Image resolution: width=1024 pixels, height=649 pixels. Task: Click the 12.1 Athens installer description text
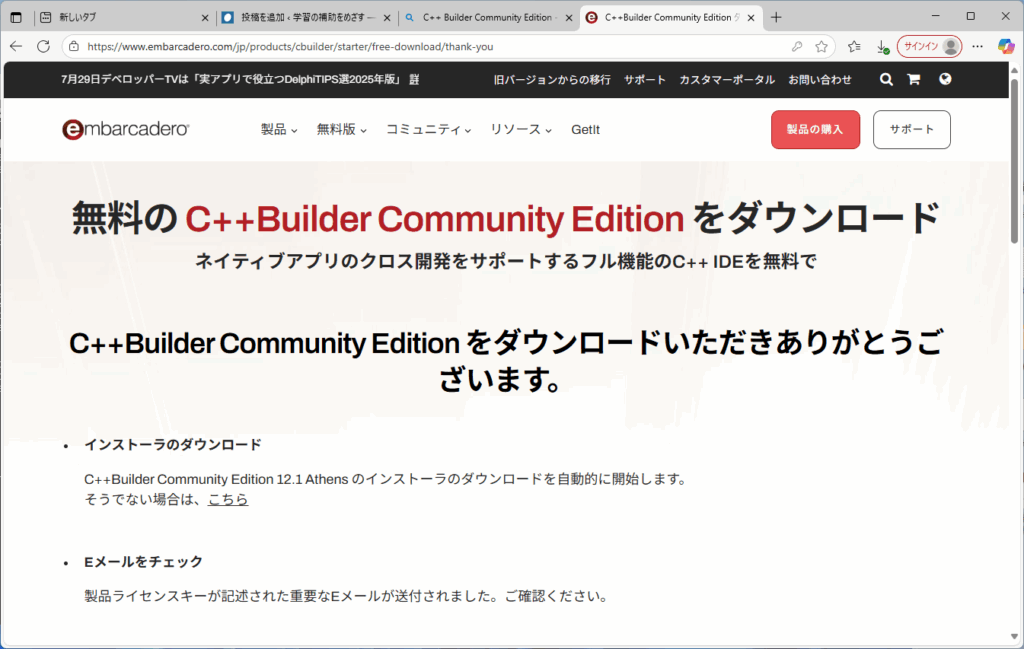click(x=387, y=479)
